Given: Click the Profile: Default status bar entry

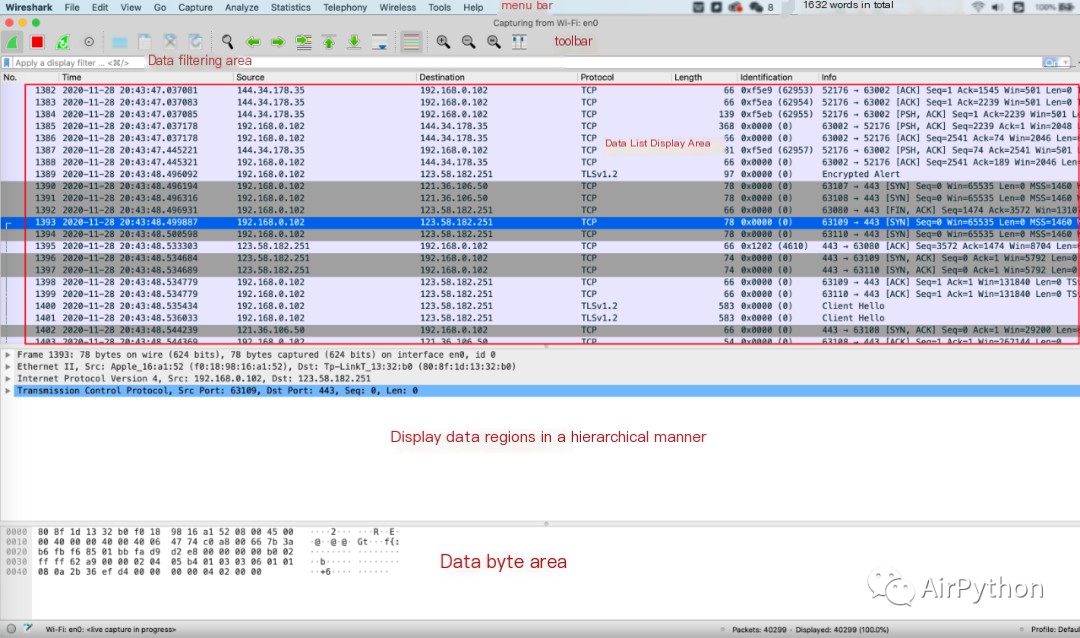Looking at the screenshot, I should pyautogui.click(x=1055, y=629).
